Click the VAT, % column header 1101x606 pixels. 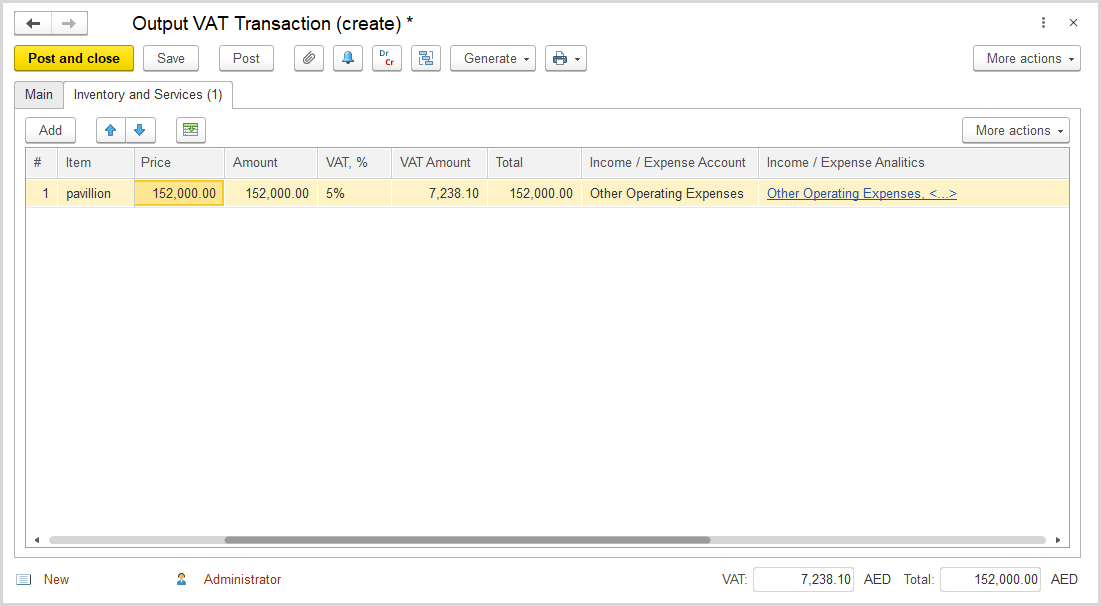[x=355, y=162]
